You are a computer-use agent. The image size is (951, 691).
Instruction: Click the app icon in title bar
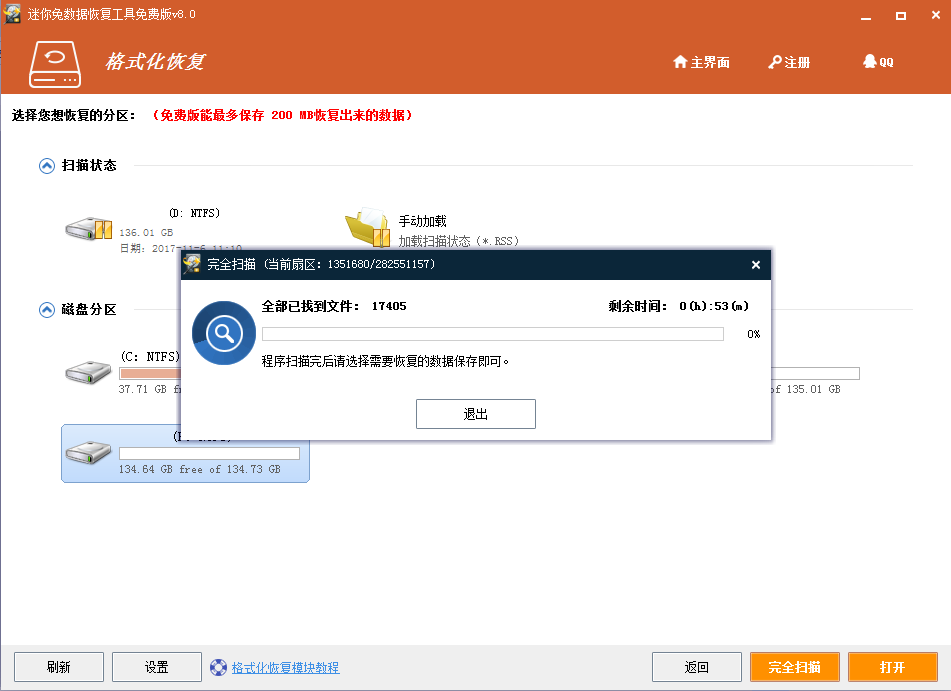(12, 13)
